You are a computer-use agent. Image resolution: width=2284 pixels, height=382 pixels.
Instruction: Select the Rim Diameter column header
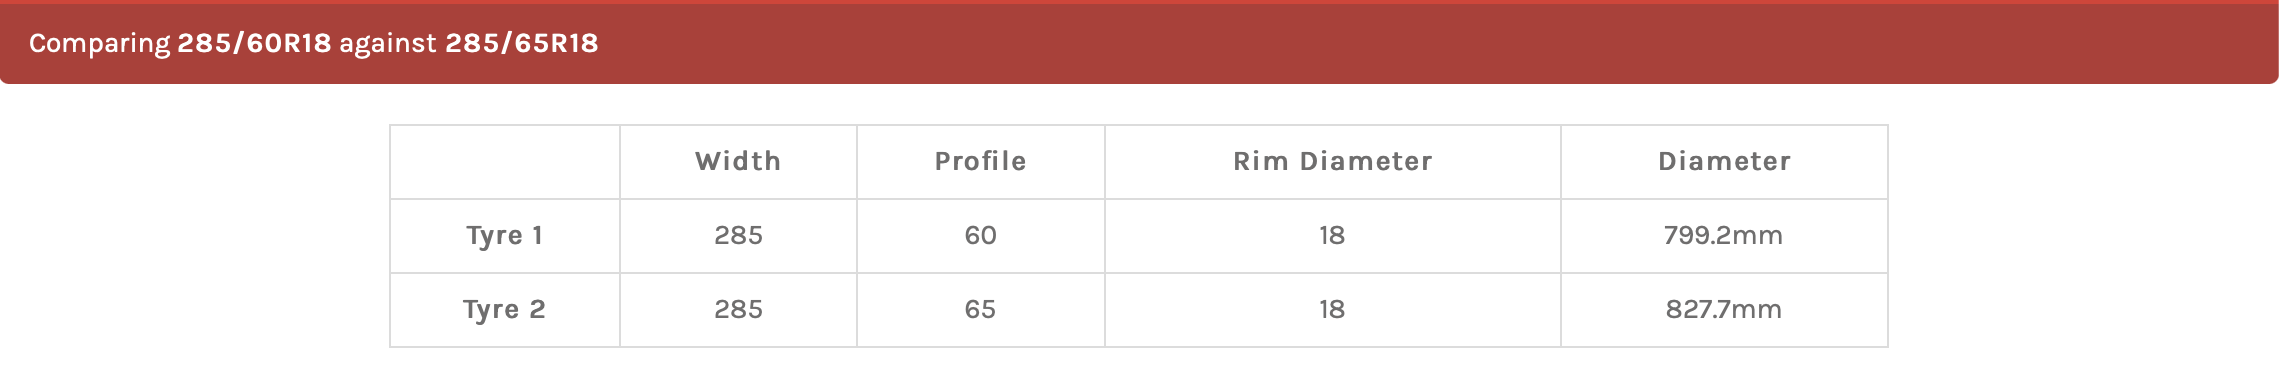click(1332, 162)
